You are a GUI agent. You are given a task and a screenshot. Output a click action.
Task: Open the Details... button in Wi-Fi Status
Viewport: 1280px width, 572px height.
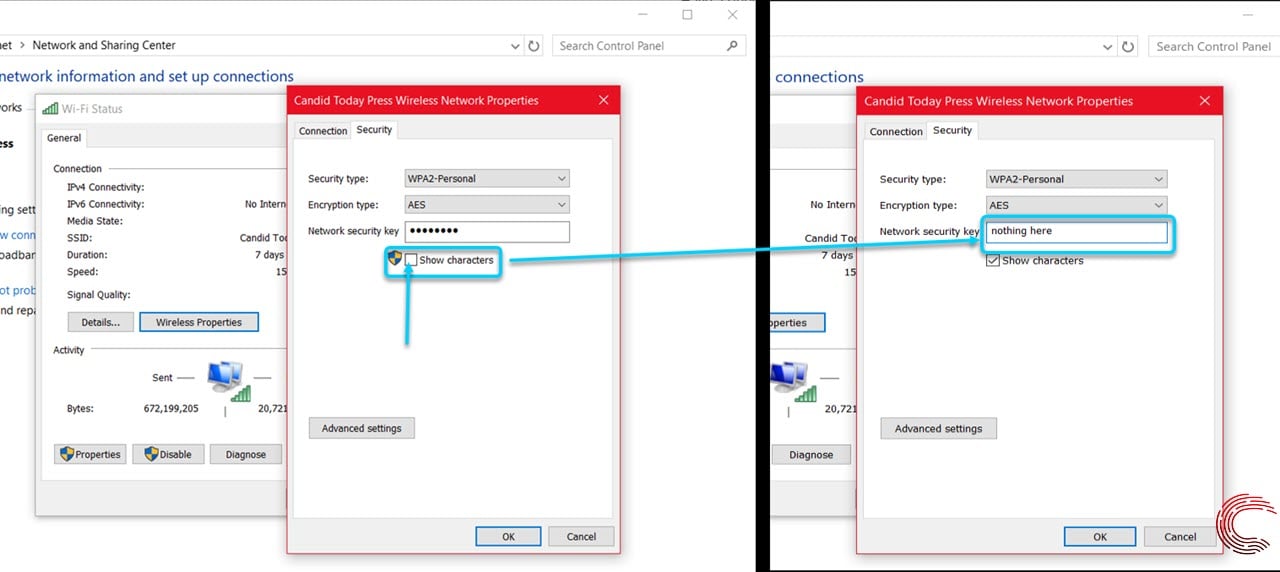click(100, 322)
